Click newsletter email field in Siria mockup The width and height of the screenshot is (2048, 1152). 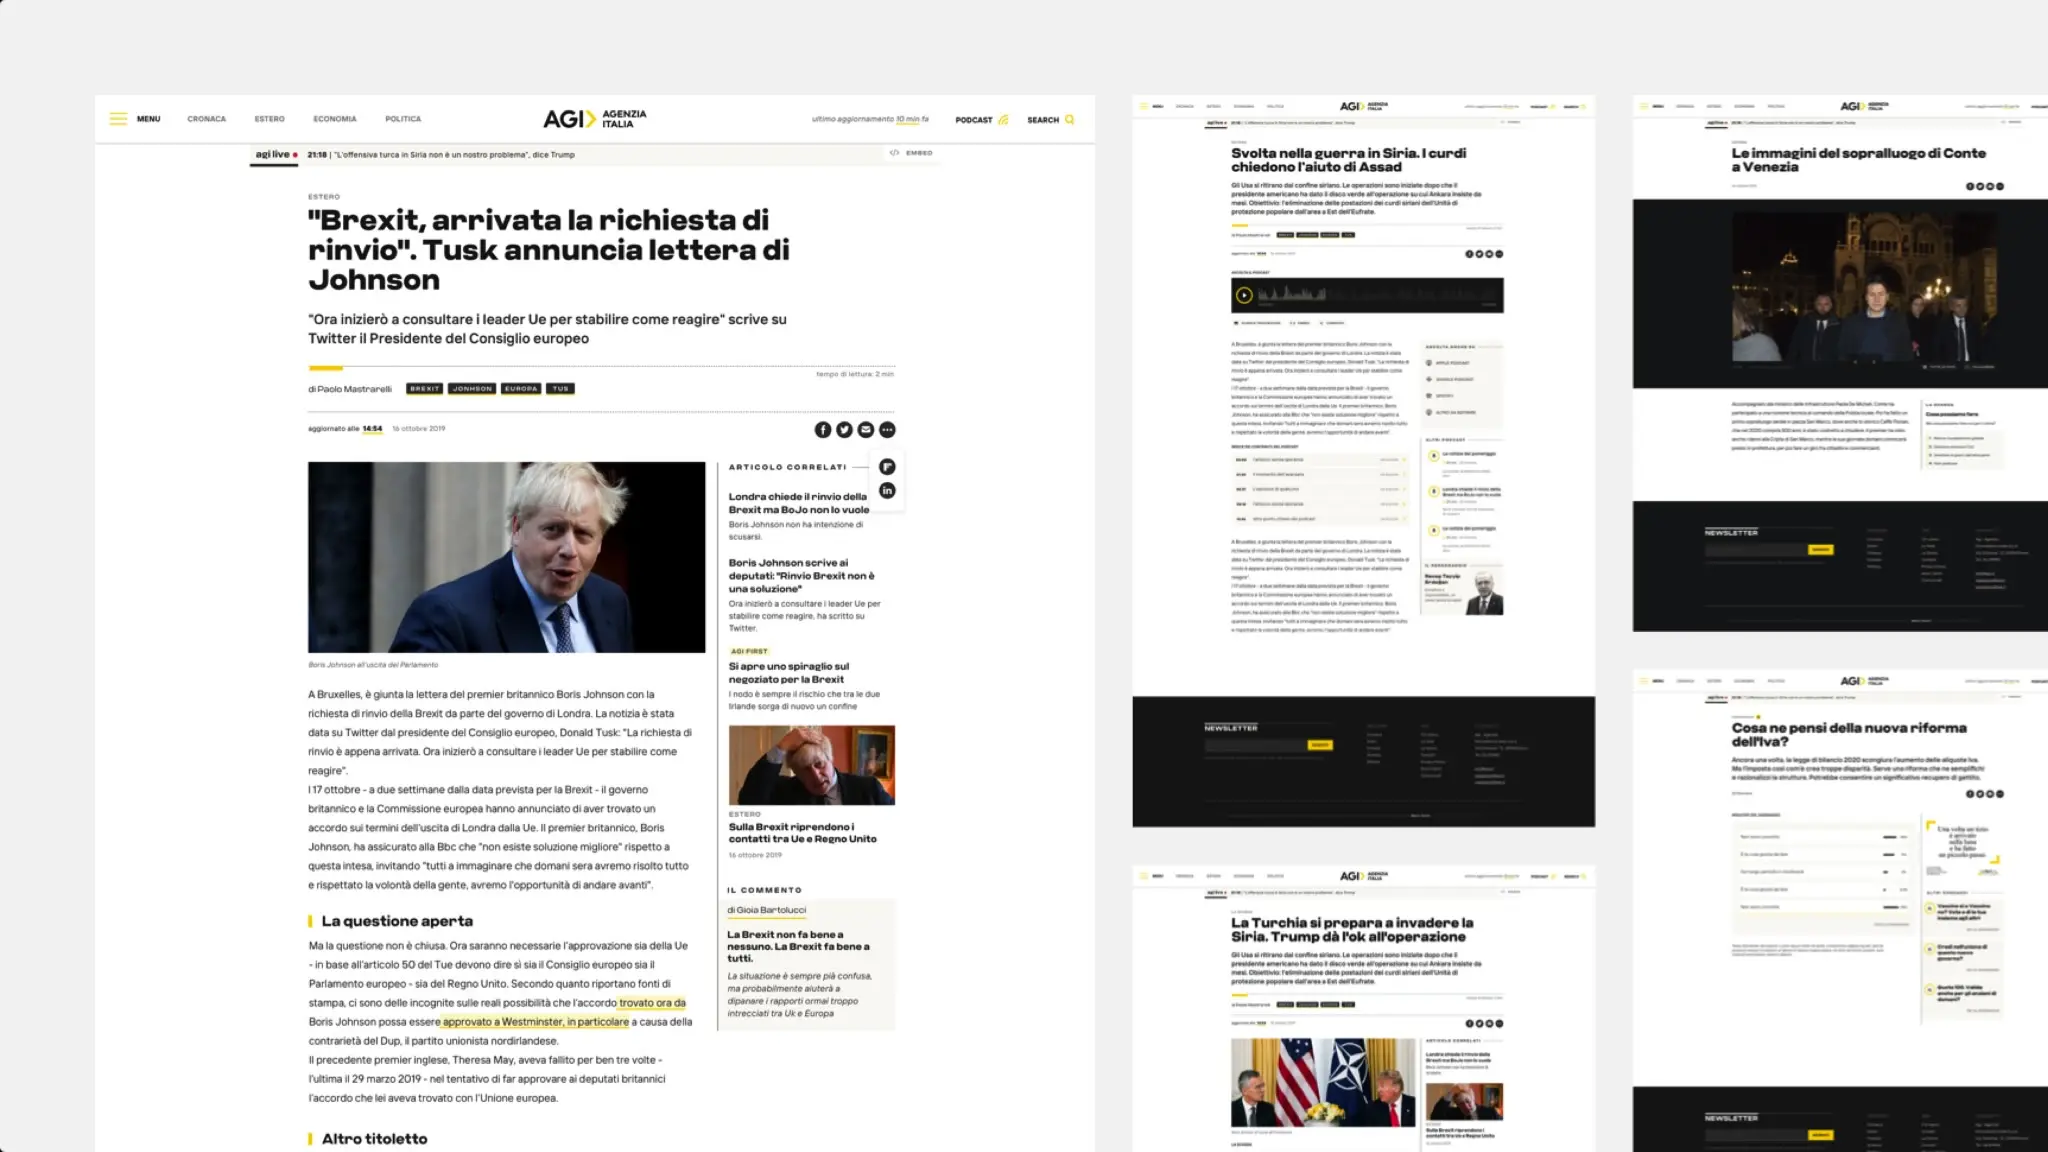click(x=1256, y=745)
